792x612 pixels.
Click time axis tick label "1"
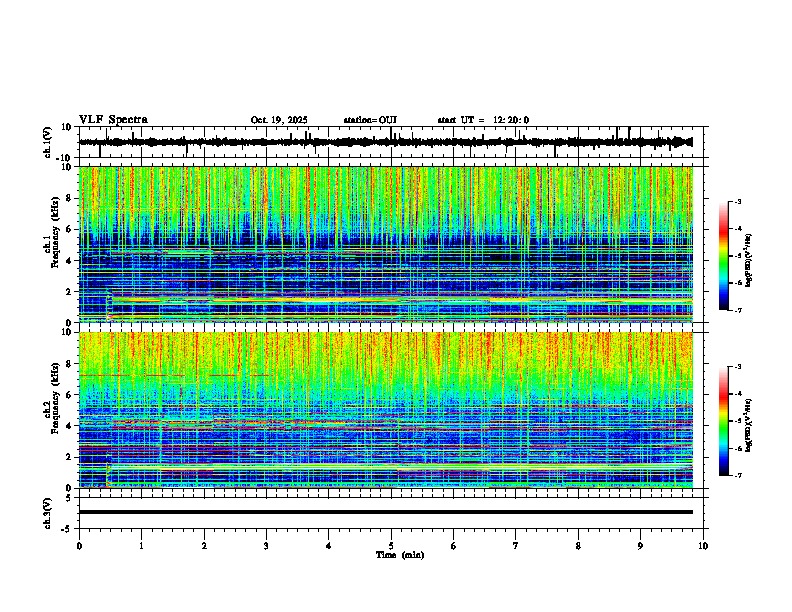click(141, 546)
